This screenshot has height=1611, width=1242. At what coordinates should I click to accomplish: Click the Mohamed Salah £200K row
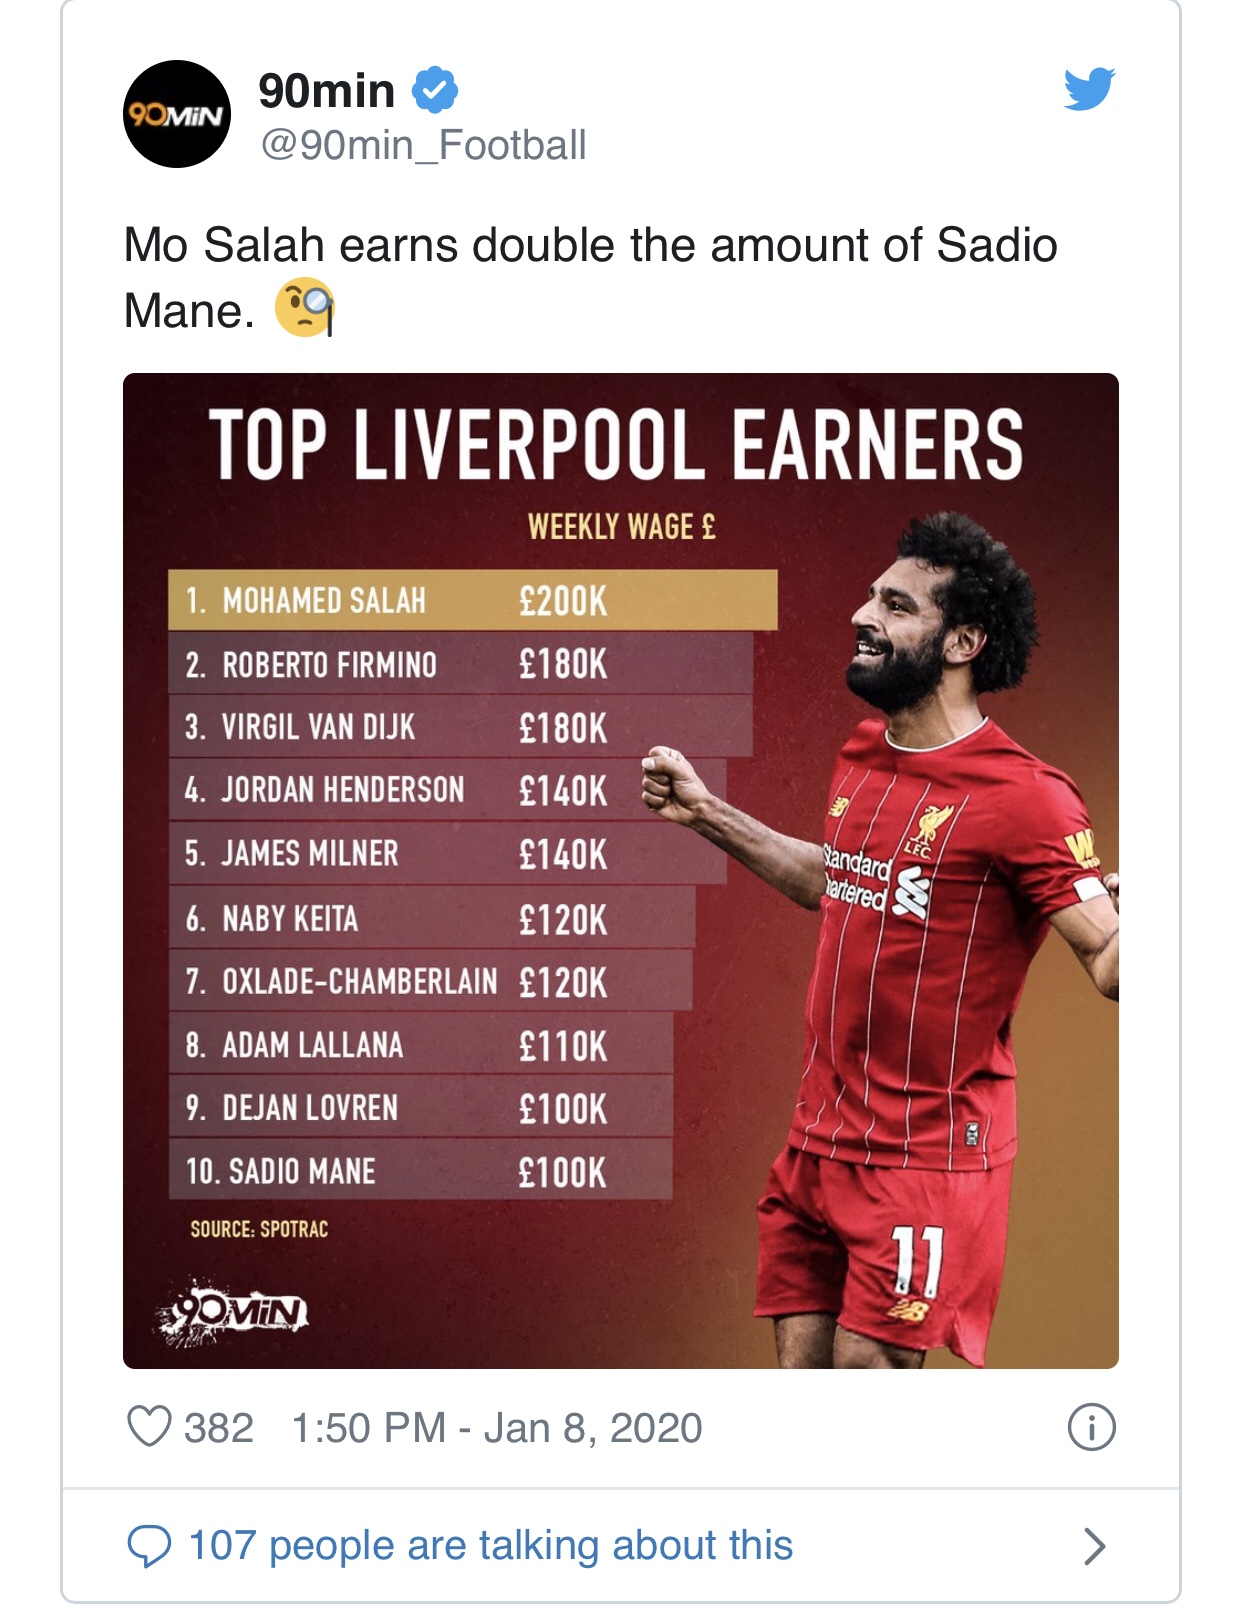[x=473, y=600]
